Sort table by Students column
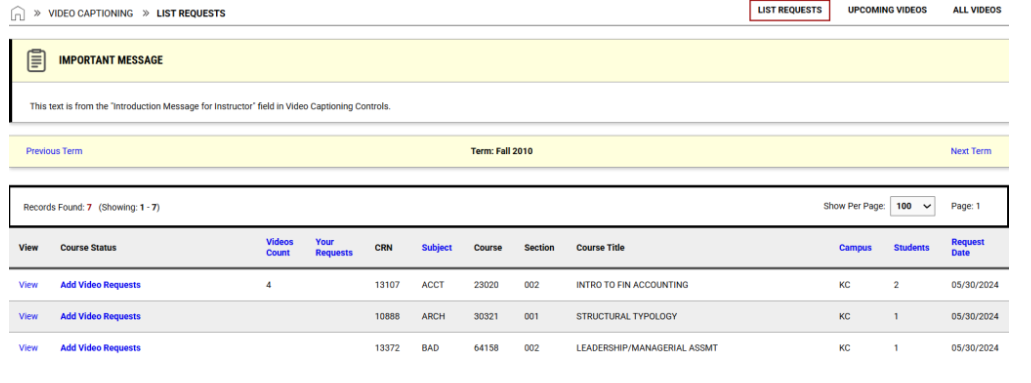 pyautogui.click(x=911, y=248)
